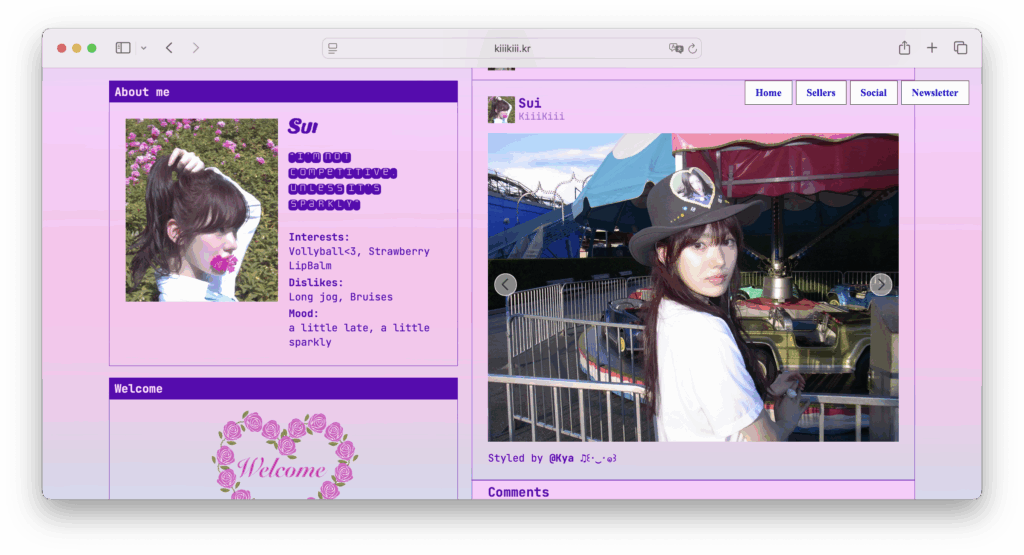The height and width of the screenshot is (555, 1024).
Task: Click the large carousel photo of Sui
Action: tap(693, 287)
